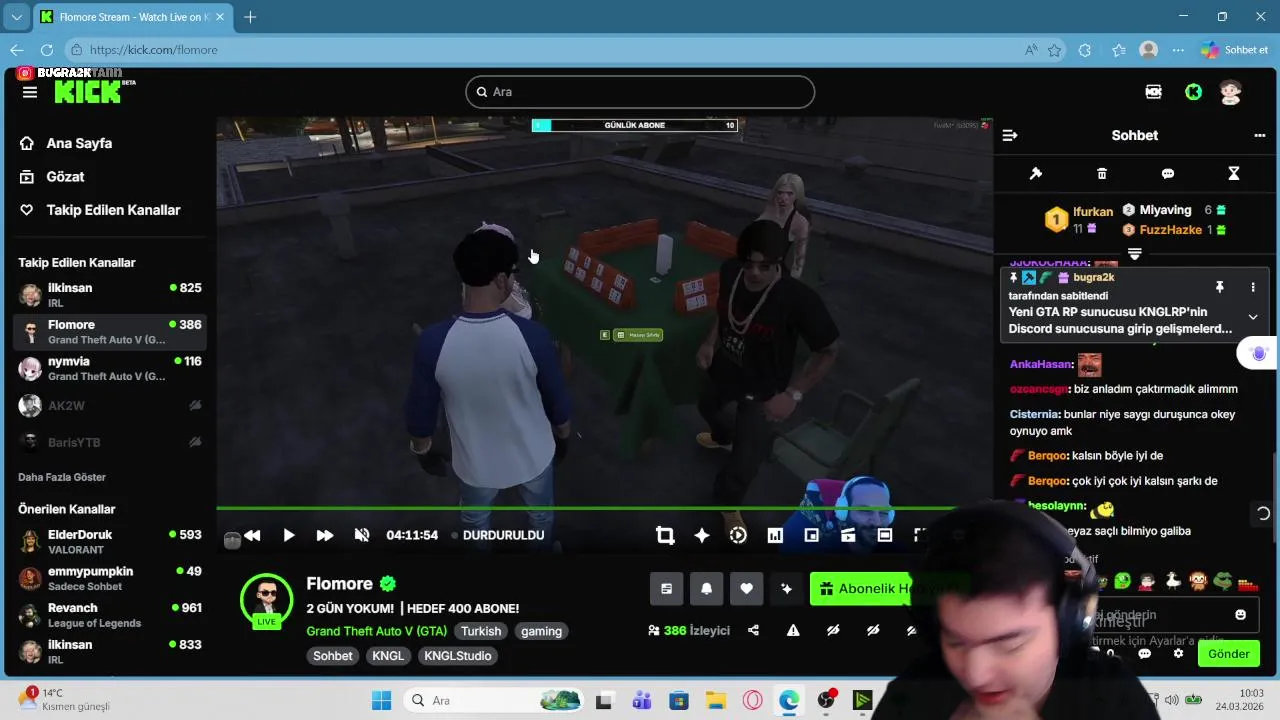Viewport: 1280px width, 720px height.
Task: Open recommended channel ElderDoruk
Action: tap(110, 542)
